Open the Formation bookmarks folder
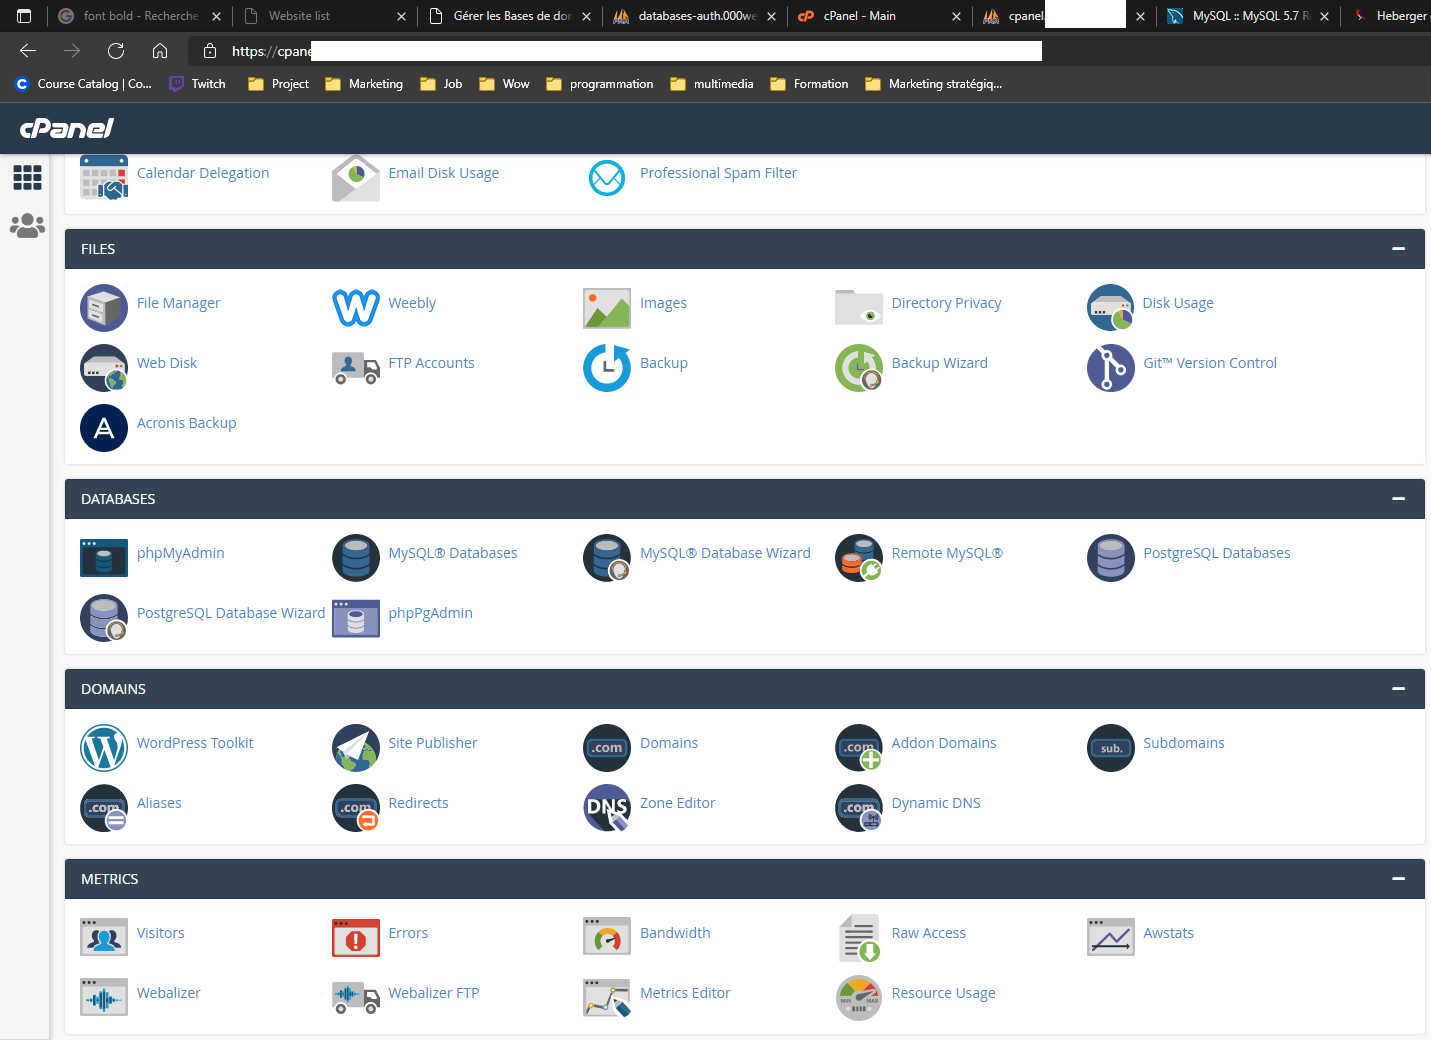The image size is (1431, 1040). (809, 84)
